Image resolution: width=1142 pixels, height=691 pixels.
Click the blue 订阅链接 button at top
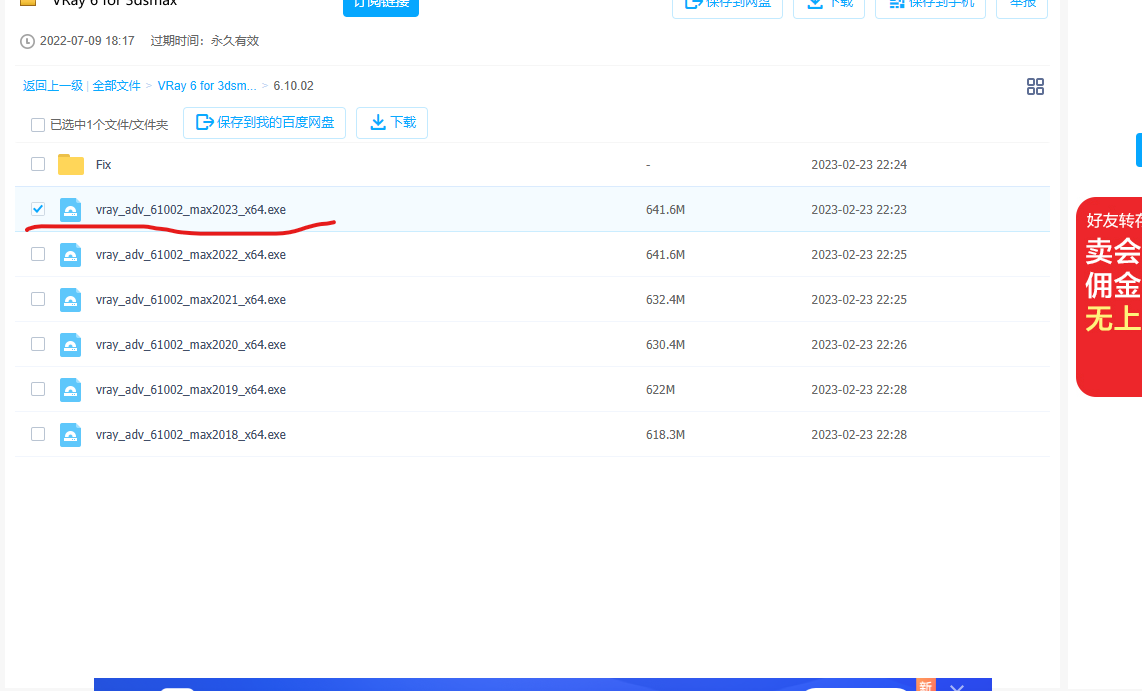pyautogui.click(x=381, y=6)
